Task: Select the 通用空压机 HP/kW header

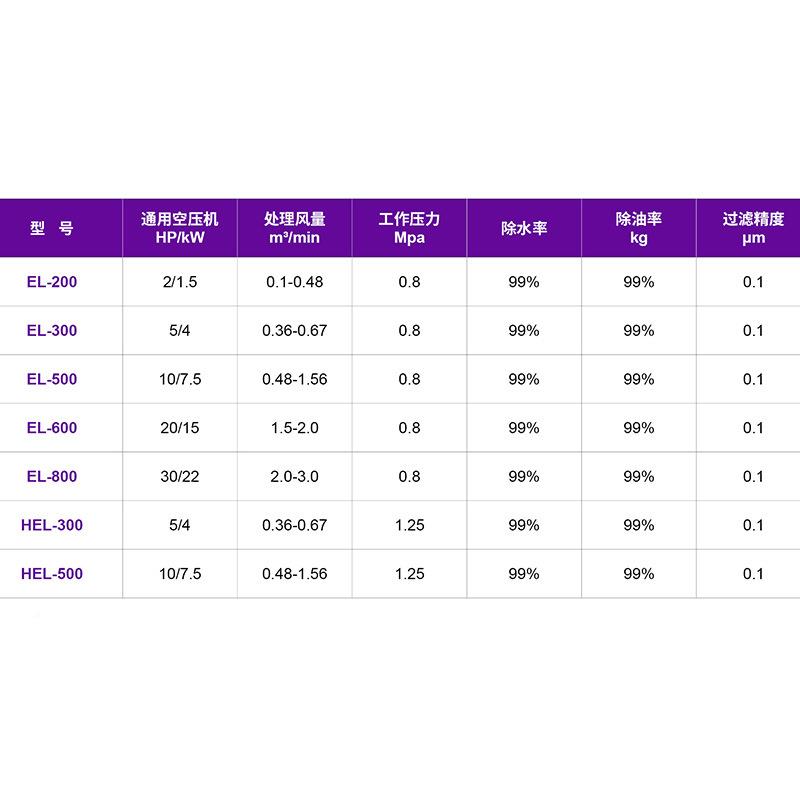Action: click(180, 228)
